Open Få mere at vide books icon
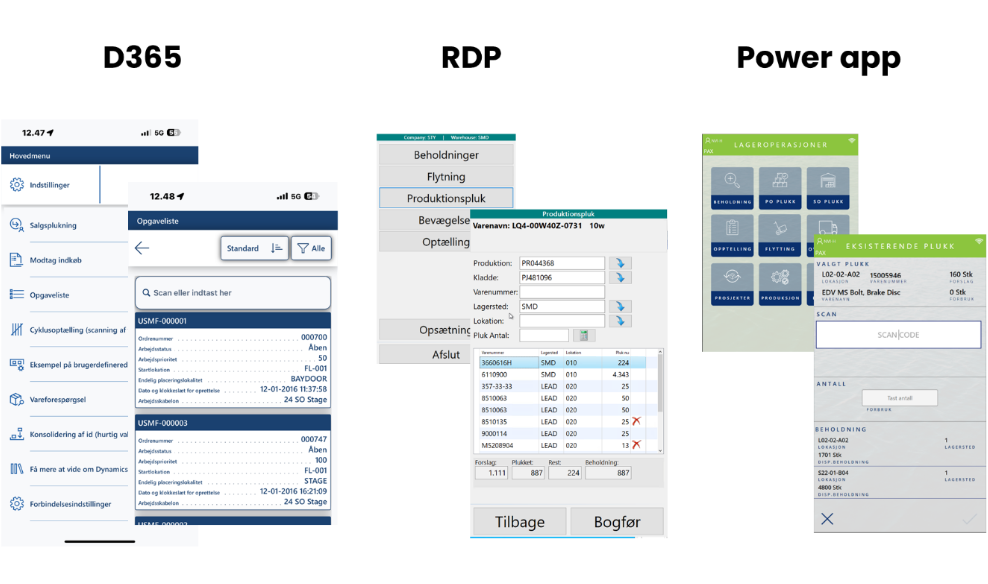Screen dimensions: 988x584 (x=17, y=469)
